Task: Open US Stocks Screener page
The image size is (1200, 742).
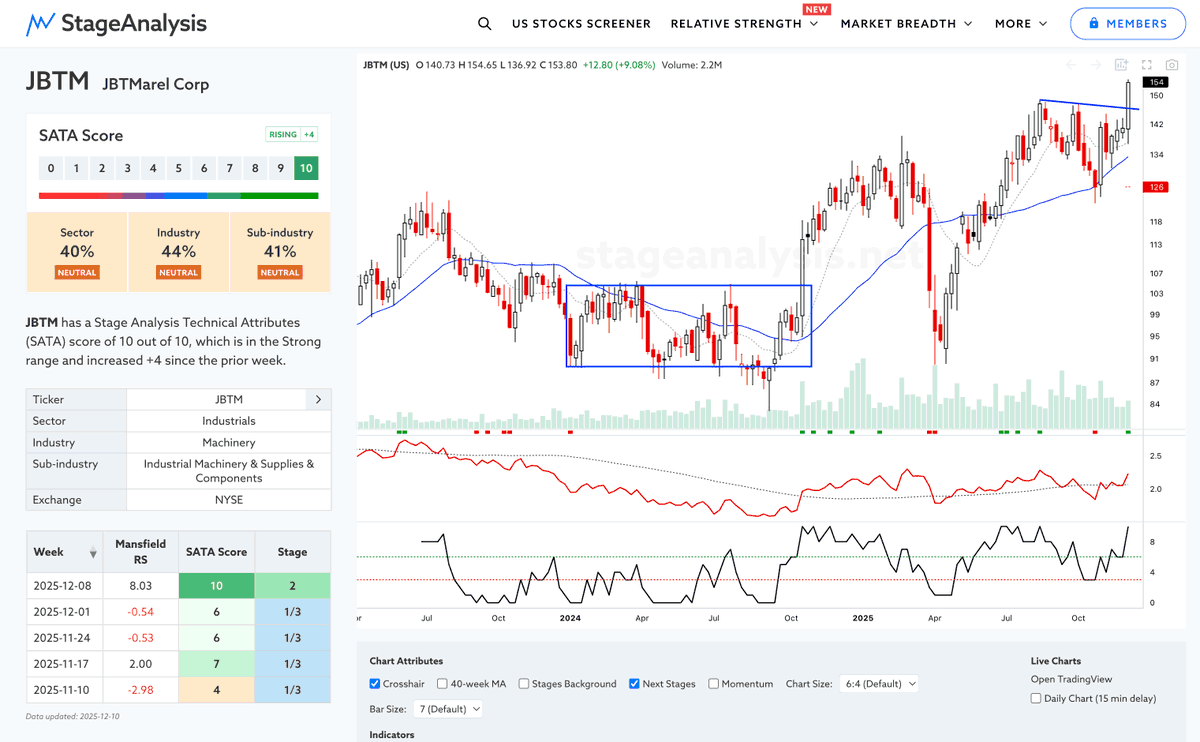Action: [x=581, y=23]
